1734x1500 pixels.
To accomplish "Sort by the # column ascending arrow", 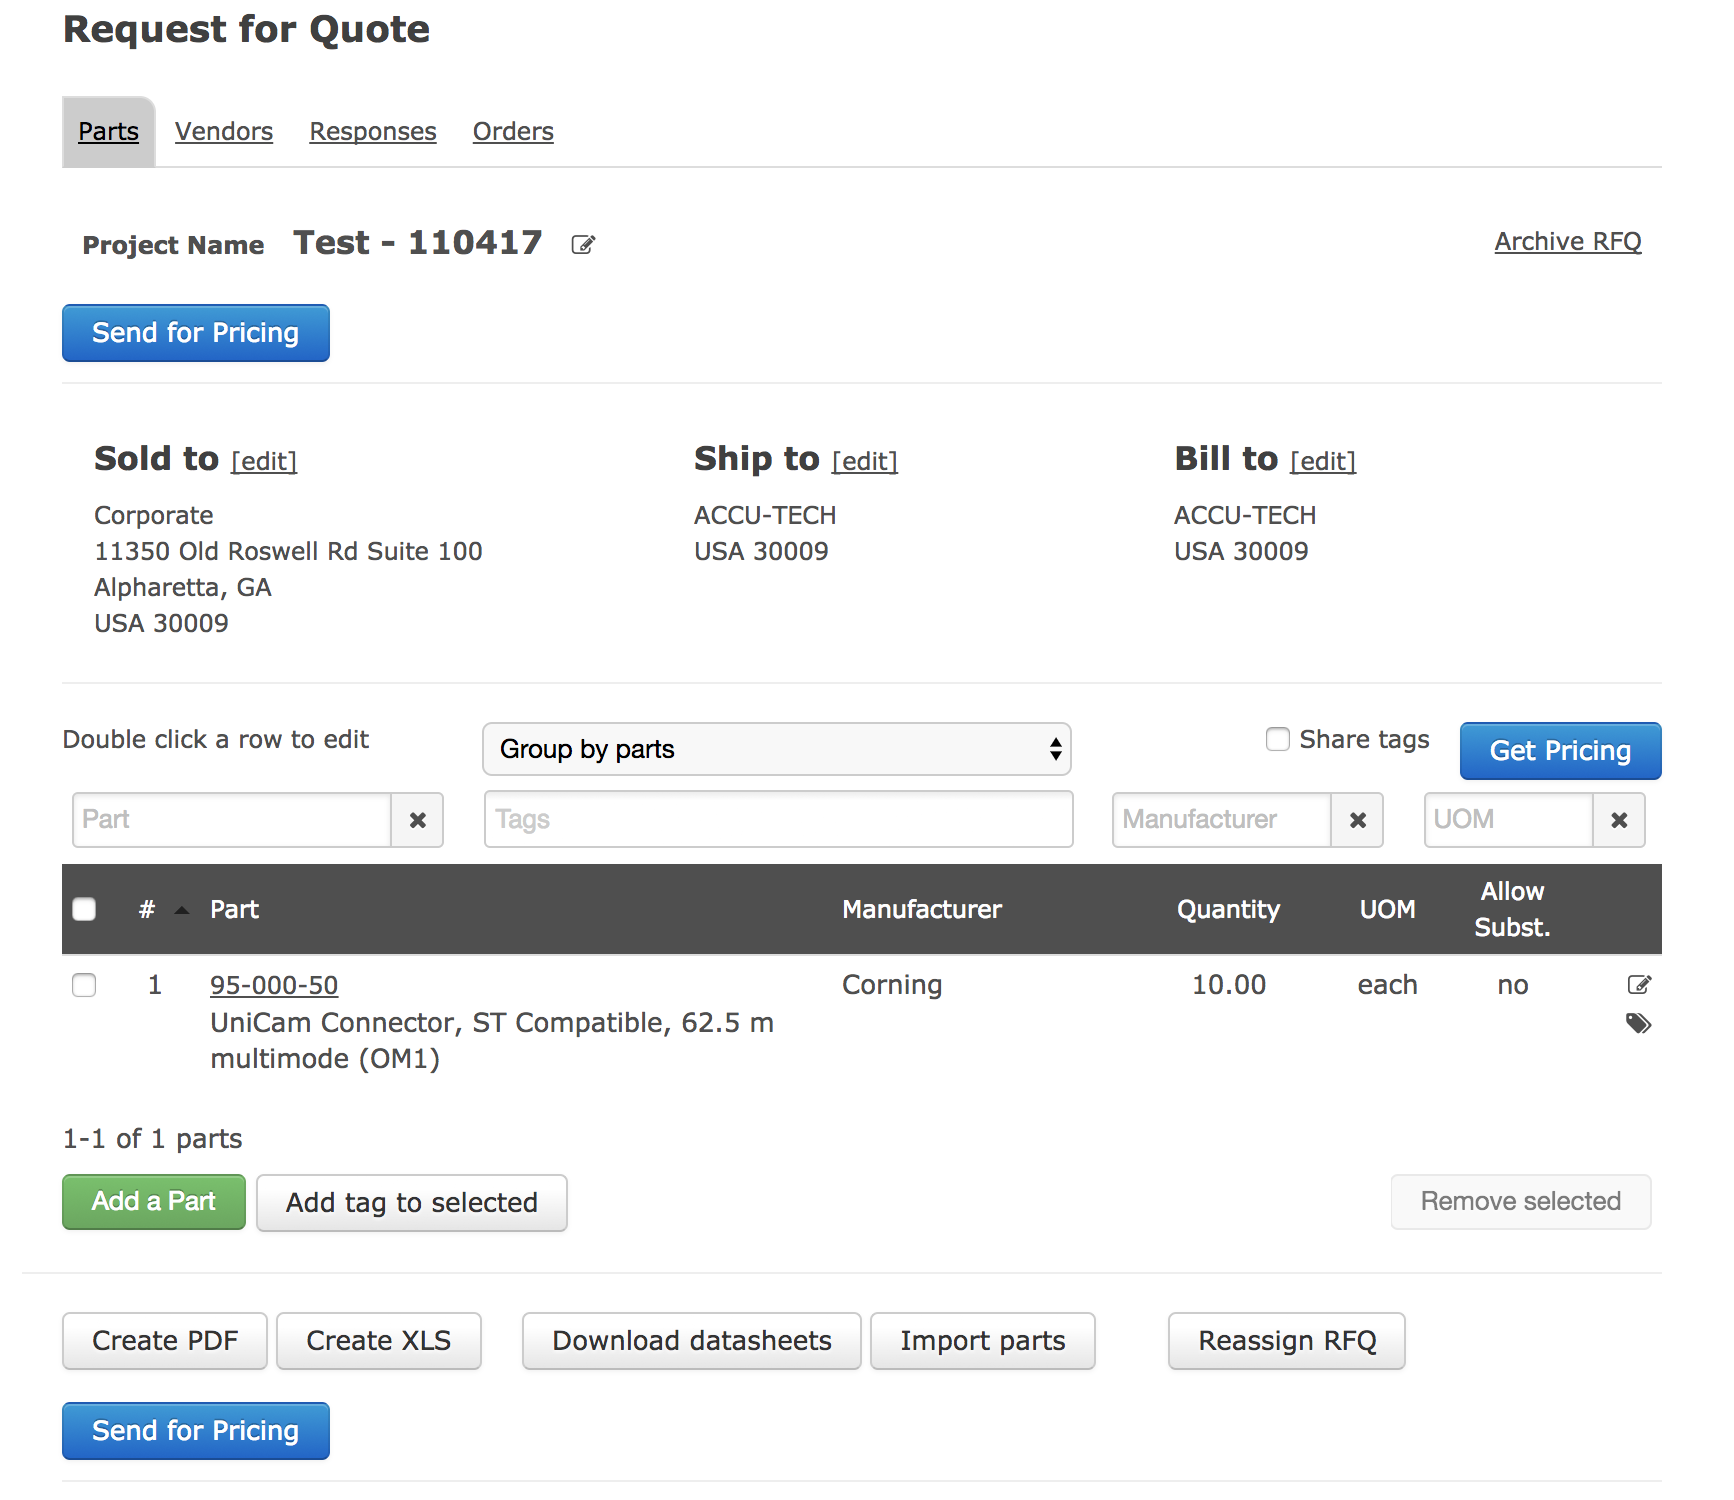I will tap(181, 910).
